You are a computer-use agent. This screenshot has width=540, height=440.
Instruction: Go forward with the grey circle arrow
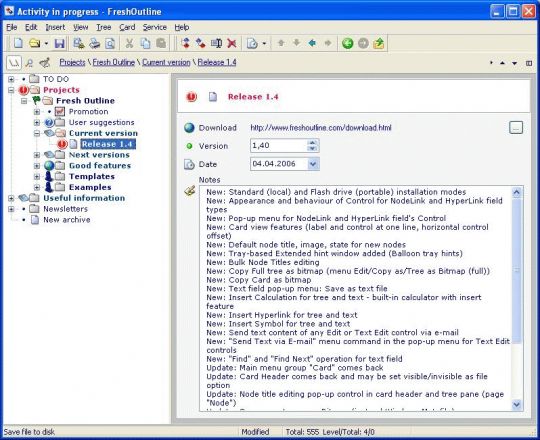(x=363, y=43)
